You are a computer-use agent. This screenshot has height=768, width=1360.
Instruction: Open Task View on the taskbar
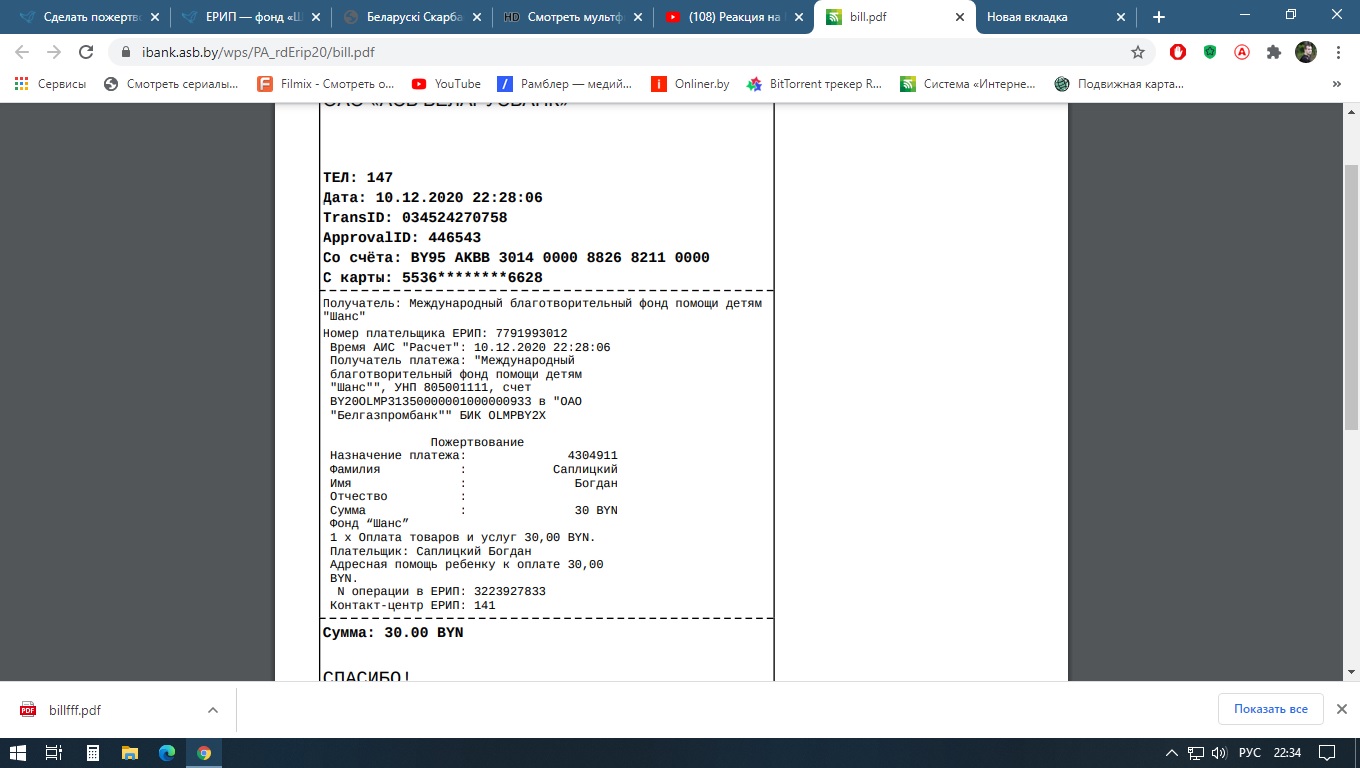coord(55,752)
